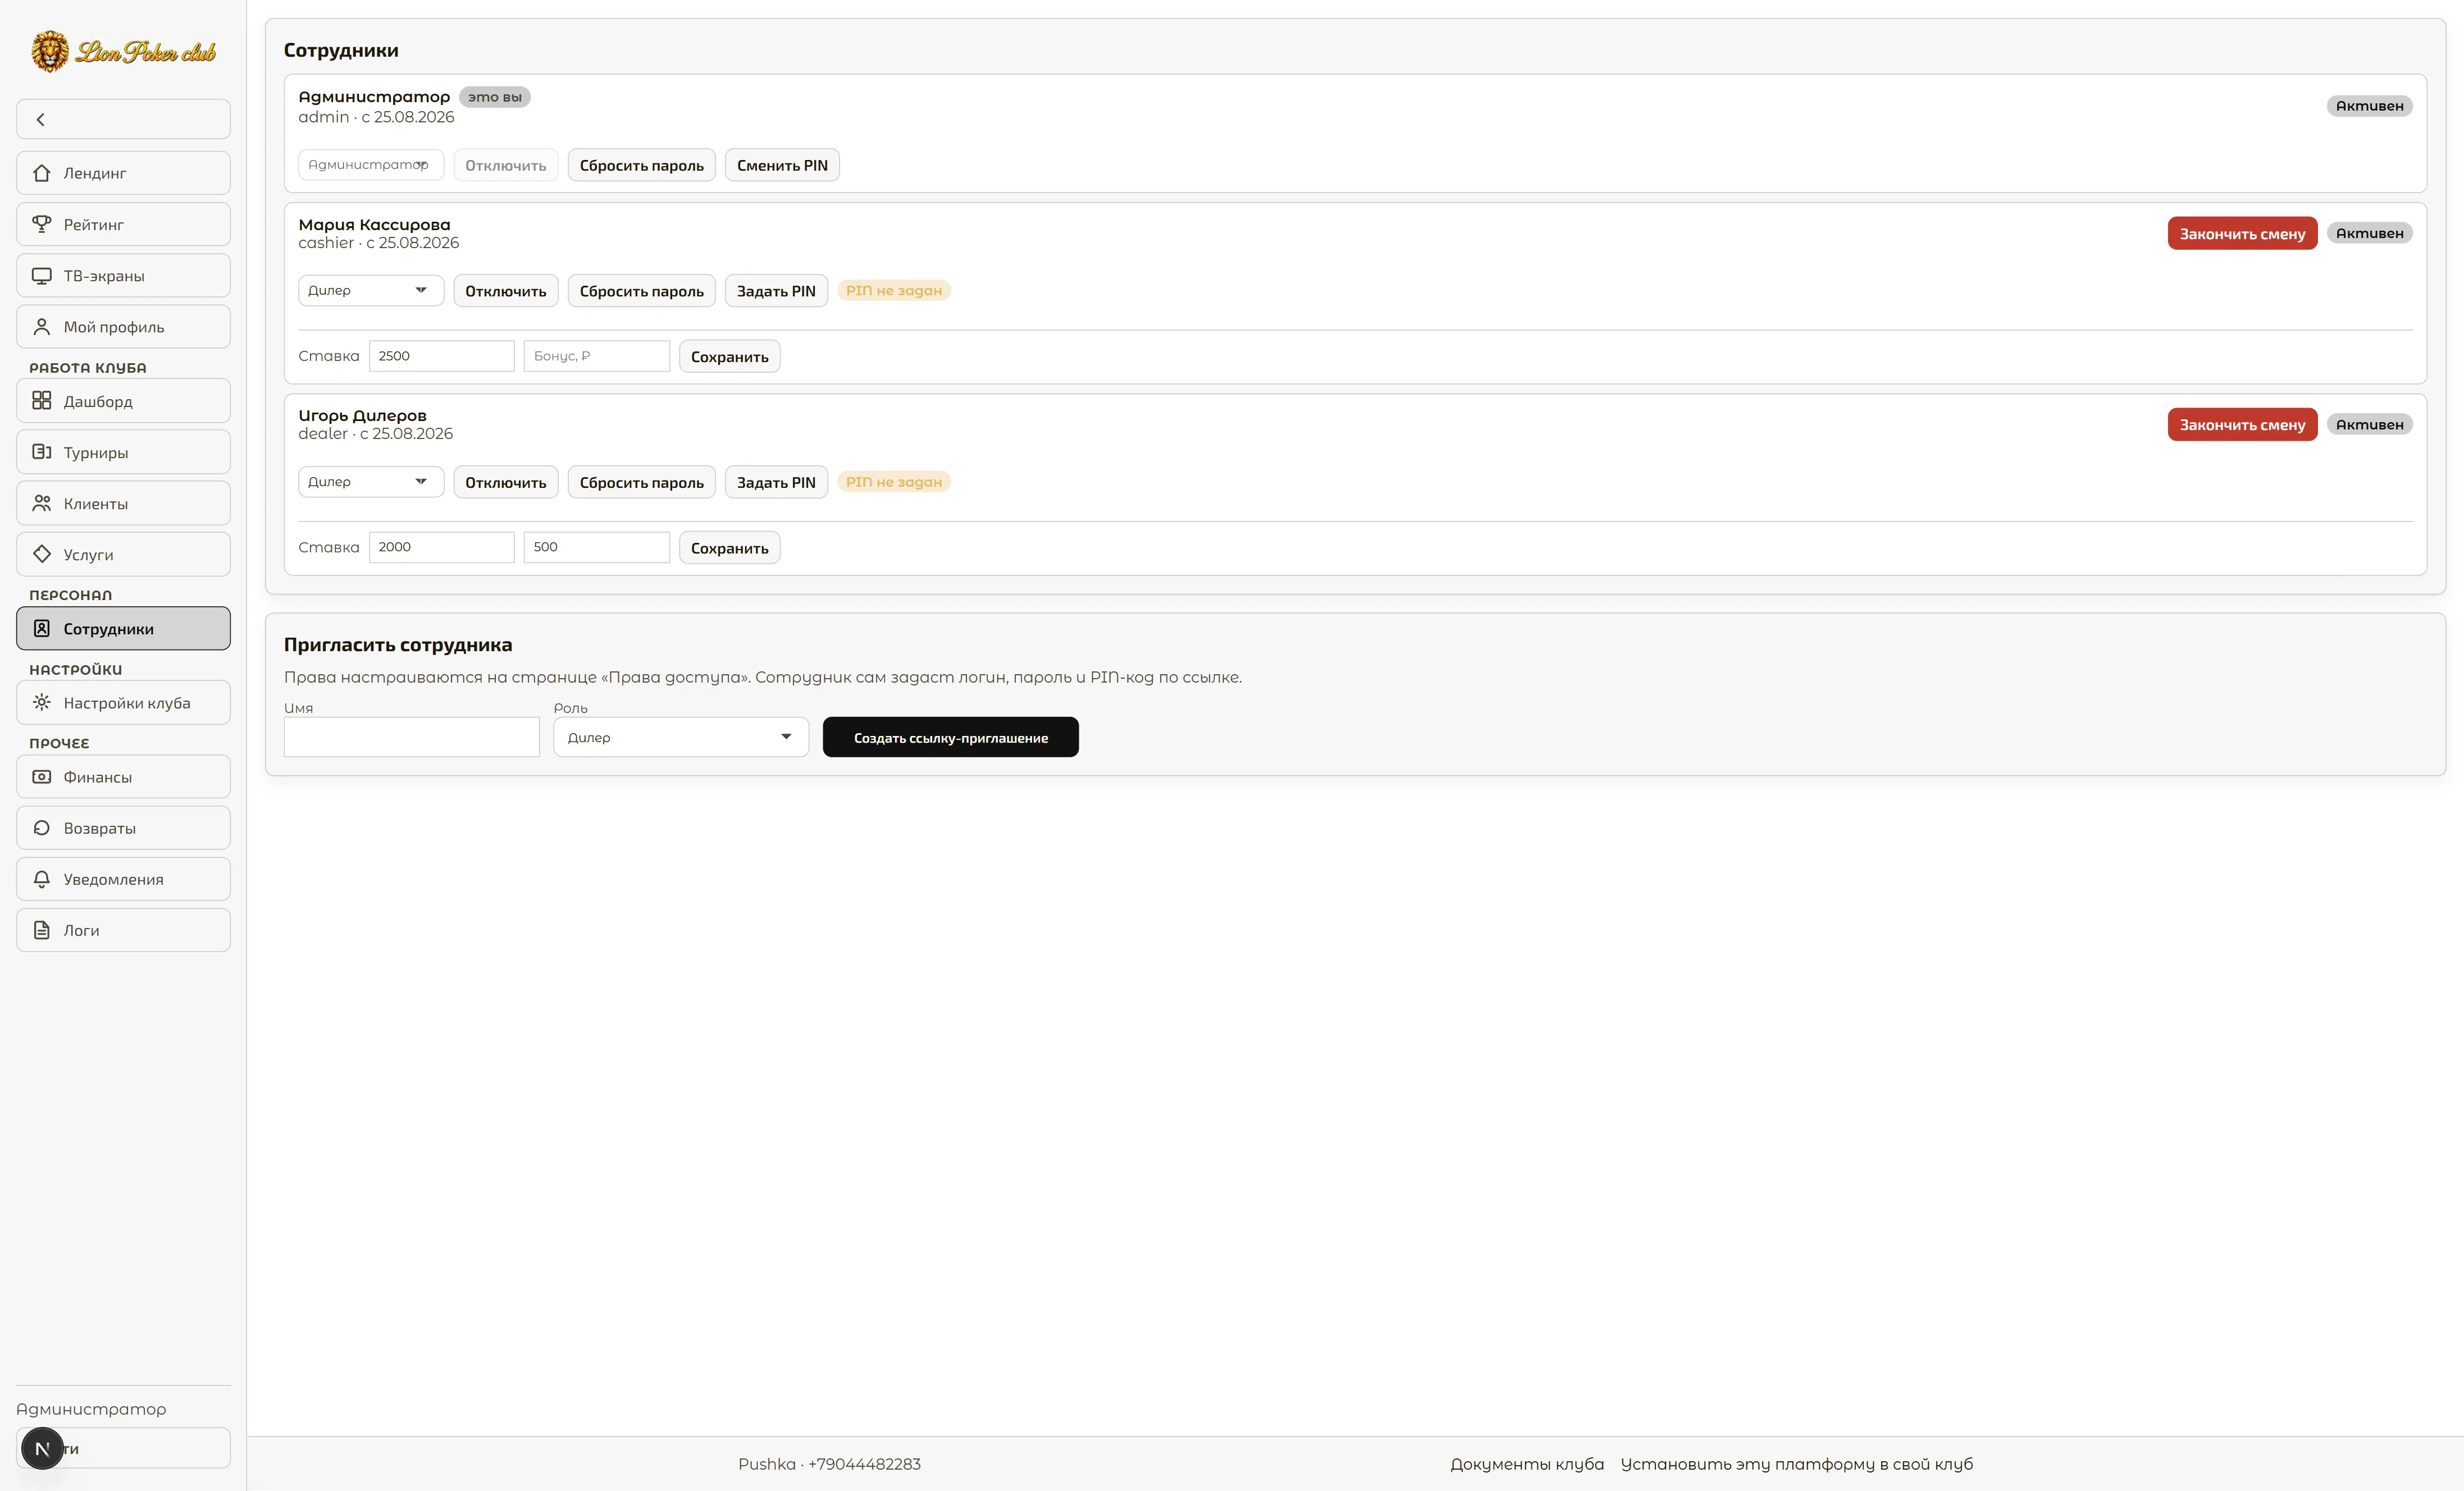Click the Ставка field showing 2000
This screenshot has height=1491, width=2464.
[442, 547]
